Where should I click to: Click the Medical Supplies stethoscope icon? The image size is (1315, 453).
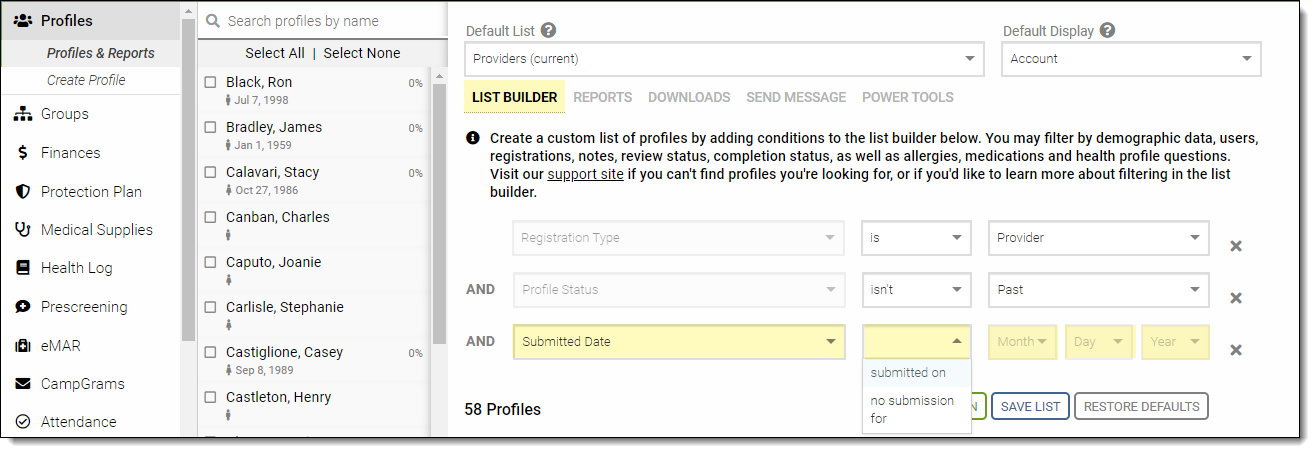pos(22,230)
